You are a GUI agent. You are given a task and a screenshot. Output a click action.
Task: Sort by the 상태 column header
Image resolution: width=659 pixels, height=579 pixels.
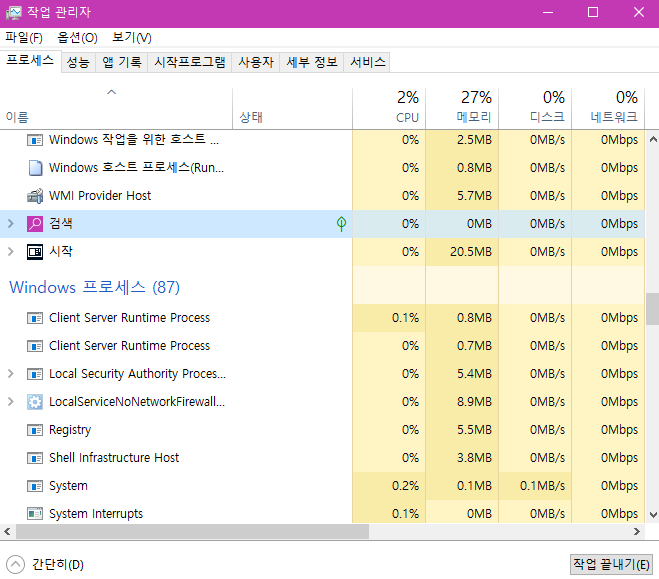click(x=292, y=108)
